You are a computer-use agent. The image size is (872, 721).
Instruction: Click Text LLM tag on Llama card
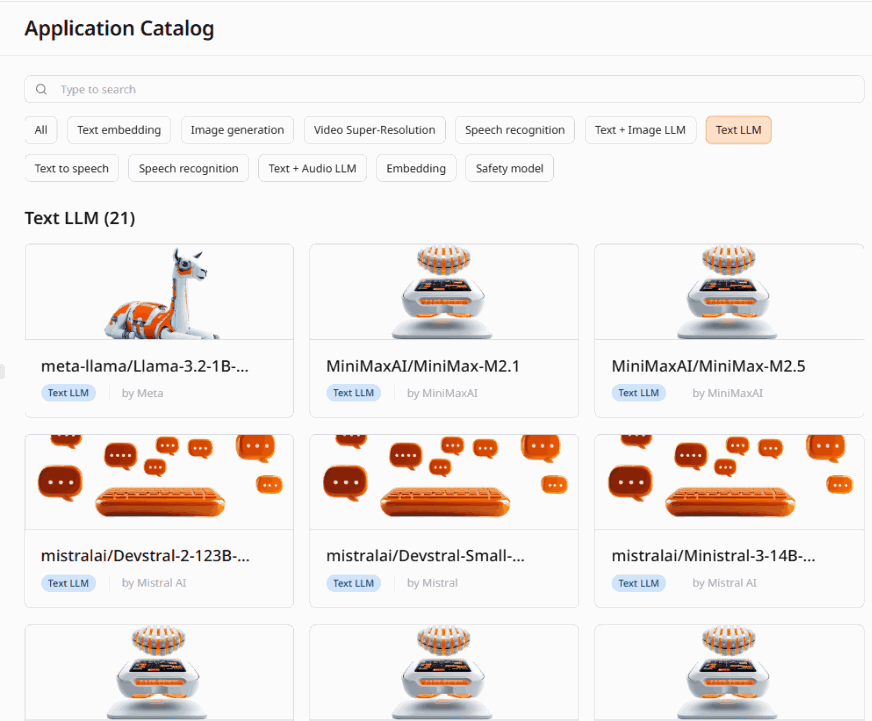[68, 393]
